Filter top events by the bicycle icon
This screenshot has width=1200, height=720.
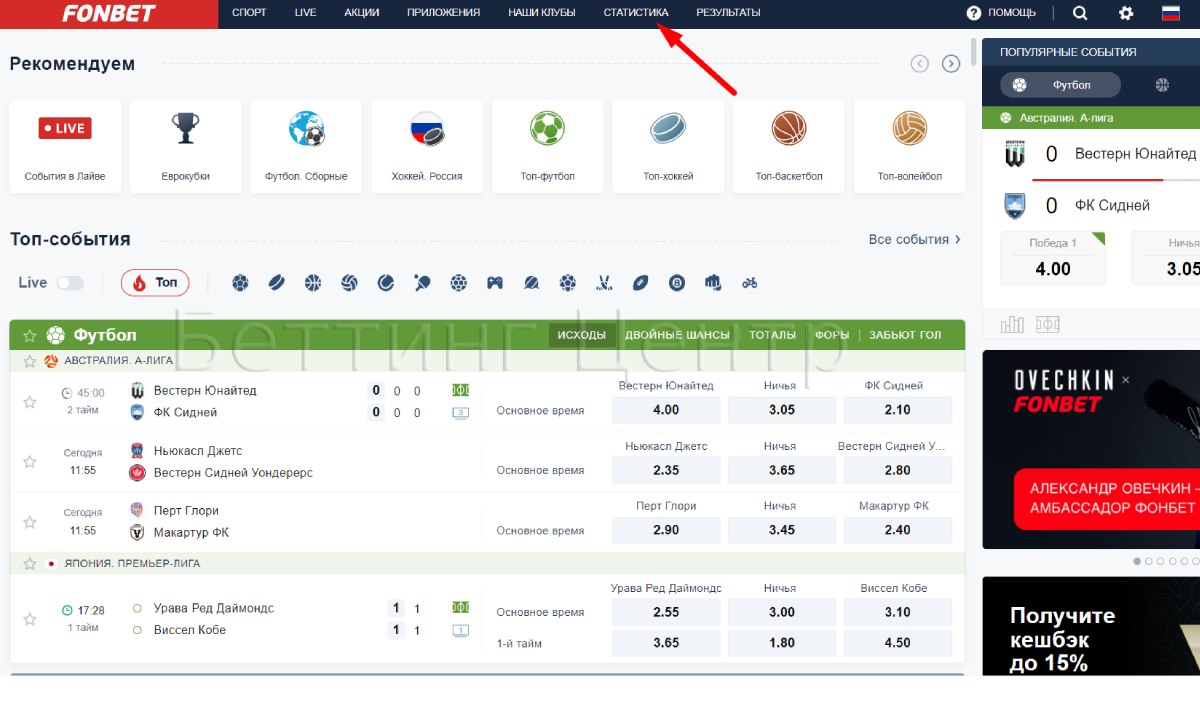[x=750, y=283]
